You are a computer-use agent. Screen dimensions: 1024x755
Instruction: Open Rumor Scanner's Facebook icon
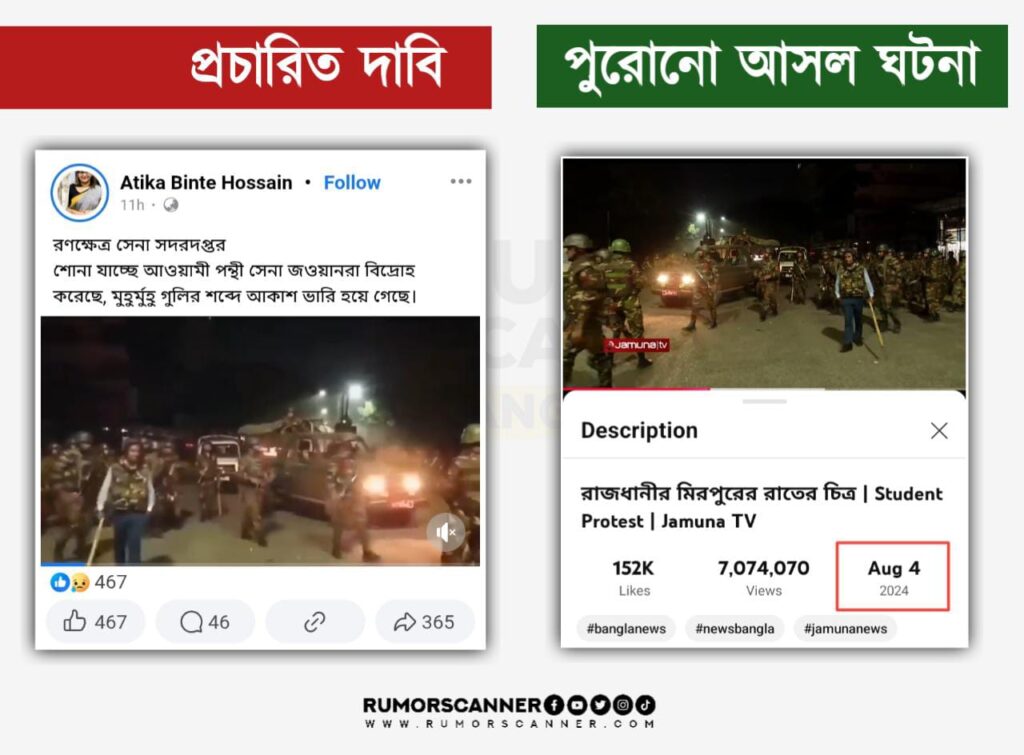[x=554, y=705]
